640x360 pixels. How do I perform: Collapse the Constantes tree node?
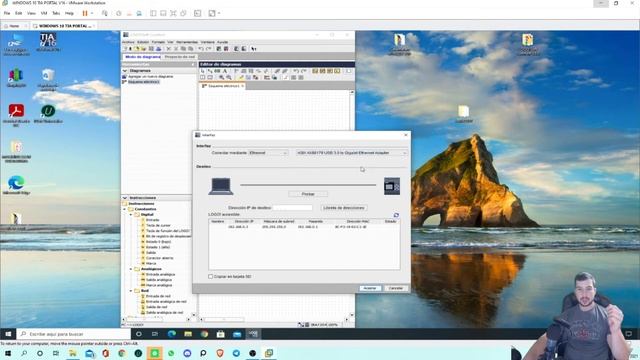pyautogui.click(x=125, y=209)
